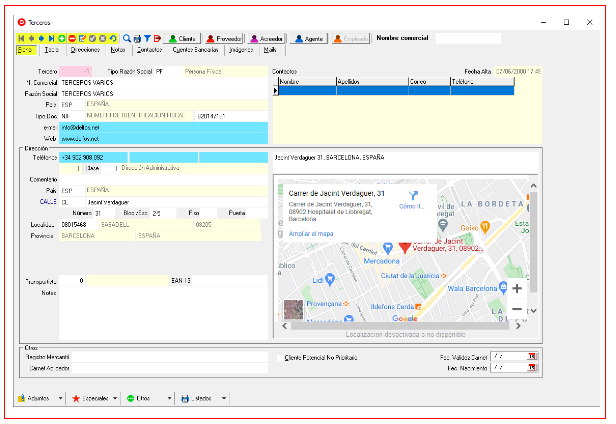This screenshot has width=616, height=424.
Task: Expand the Adjuntos dropdown
Action: click(x=58, y=398)
